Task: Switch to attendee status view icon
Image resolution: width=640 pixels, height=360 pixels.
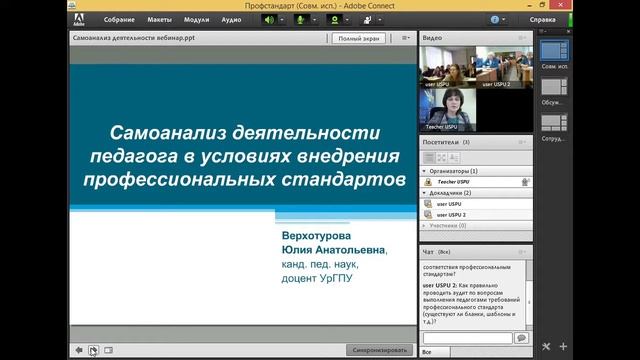Action: [454, 158]
